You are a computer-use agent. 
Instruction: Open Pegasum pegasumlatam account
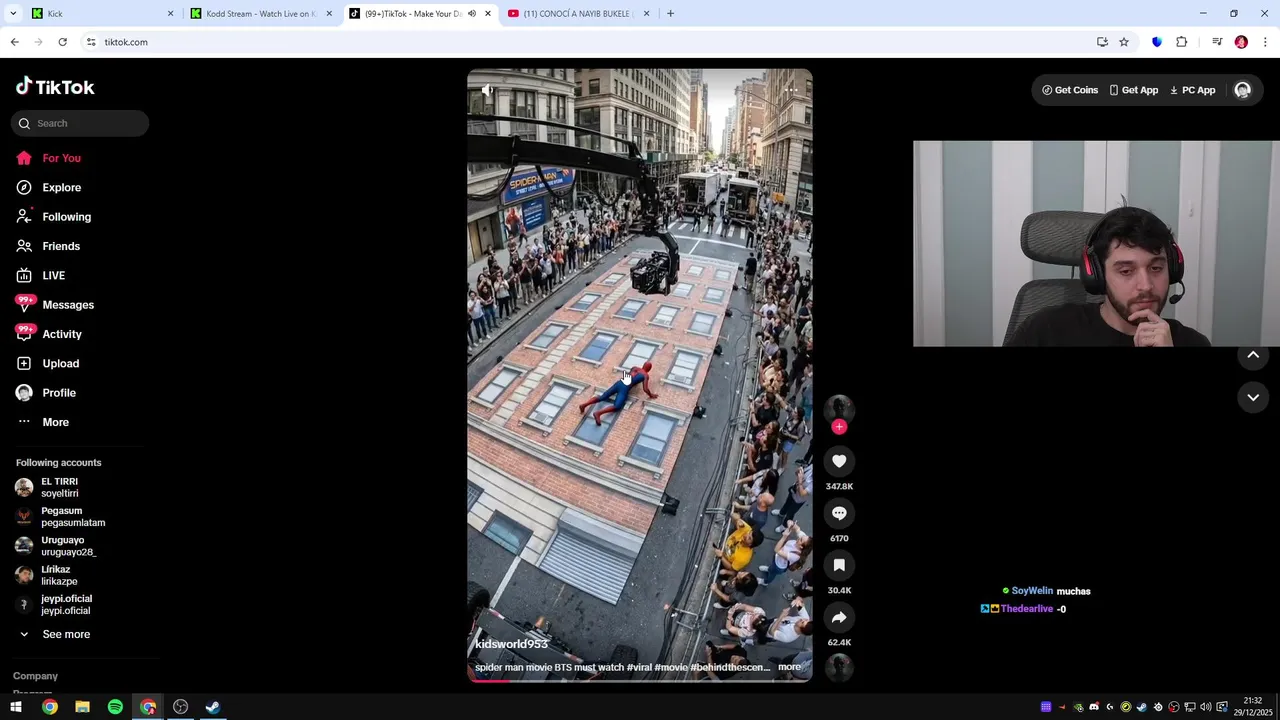click(x=60, y=516)
